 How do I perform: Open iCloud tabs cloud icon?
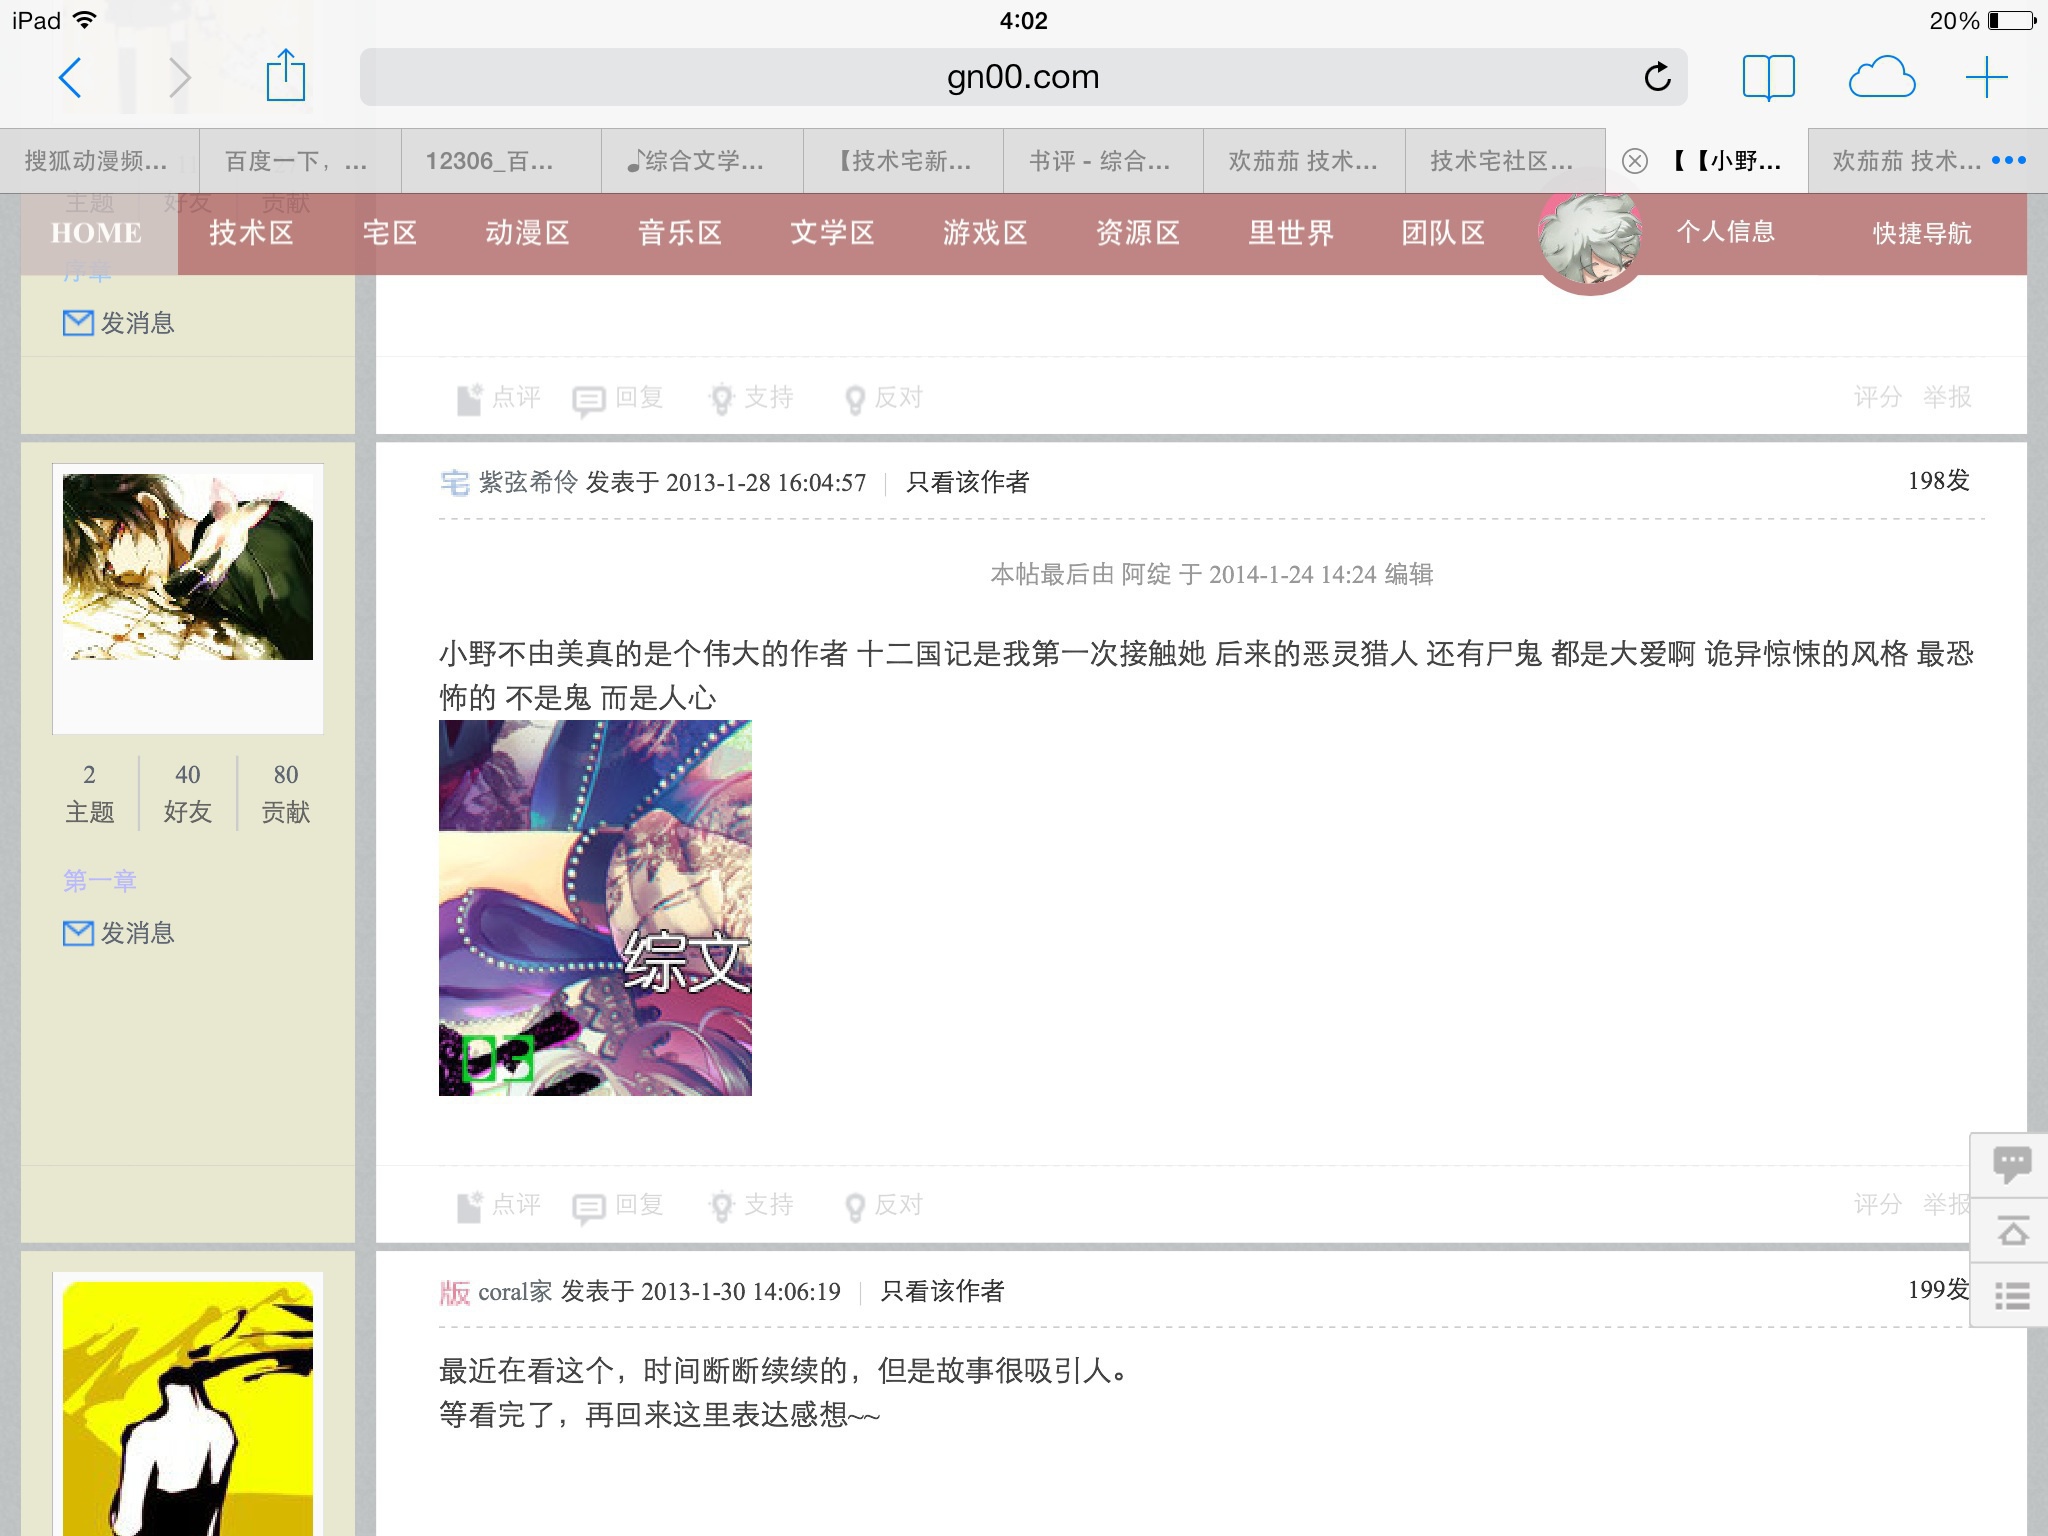tap(1881, 77)
